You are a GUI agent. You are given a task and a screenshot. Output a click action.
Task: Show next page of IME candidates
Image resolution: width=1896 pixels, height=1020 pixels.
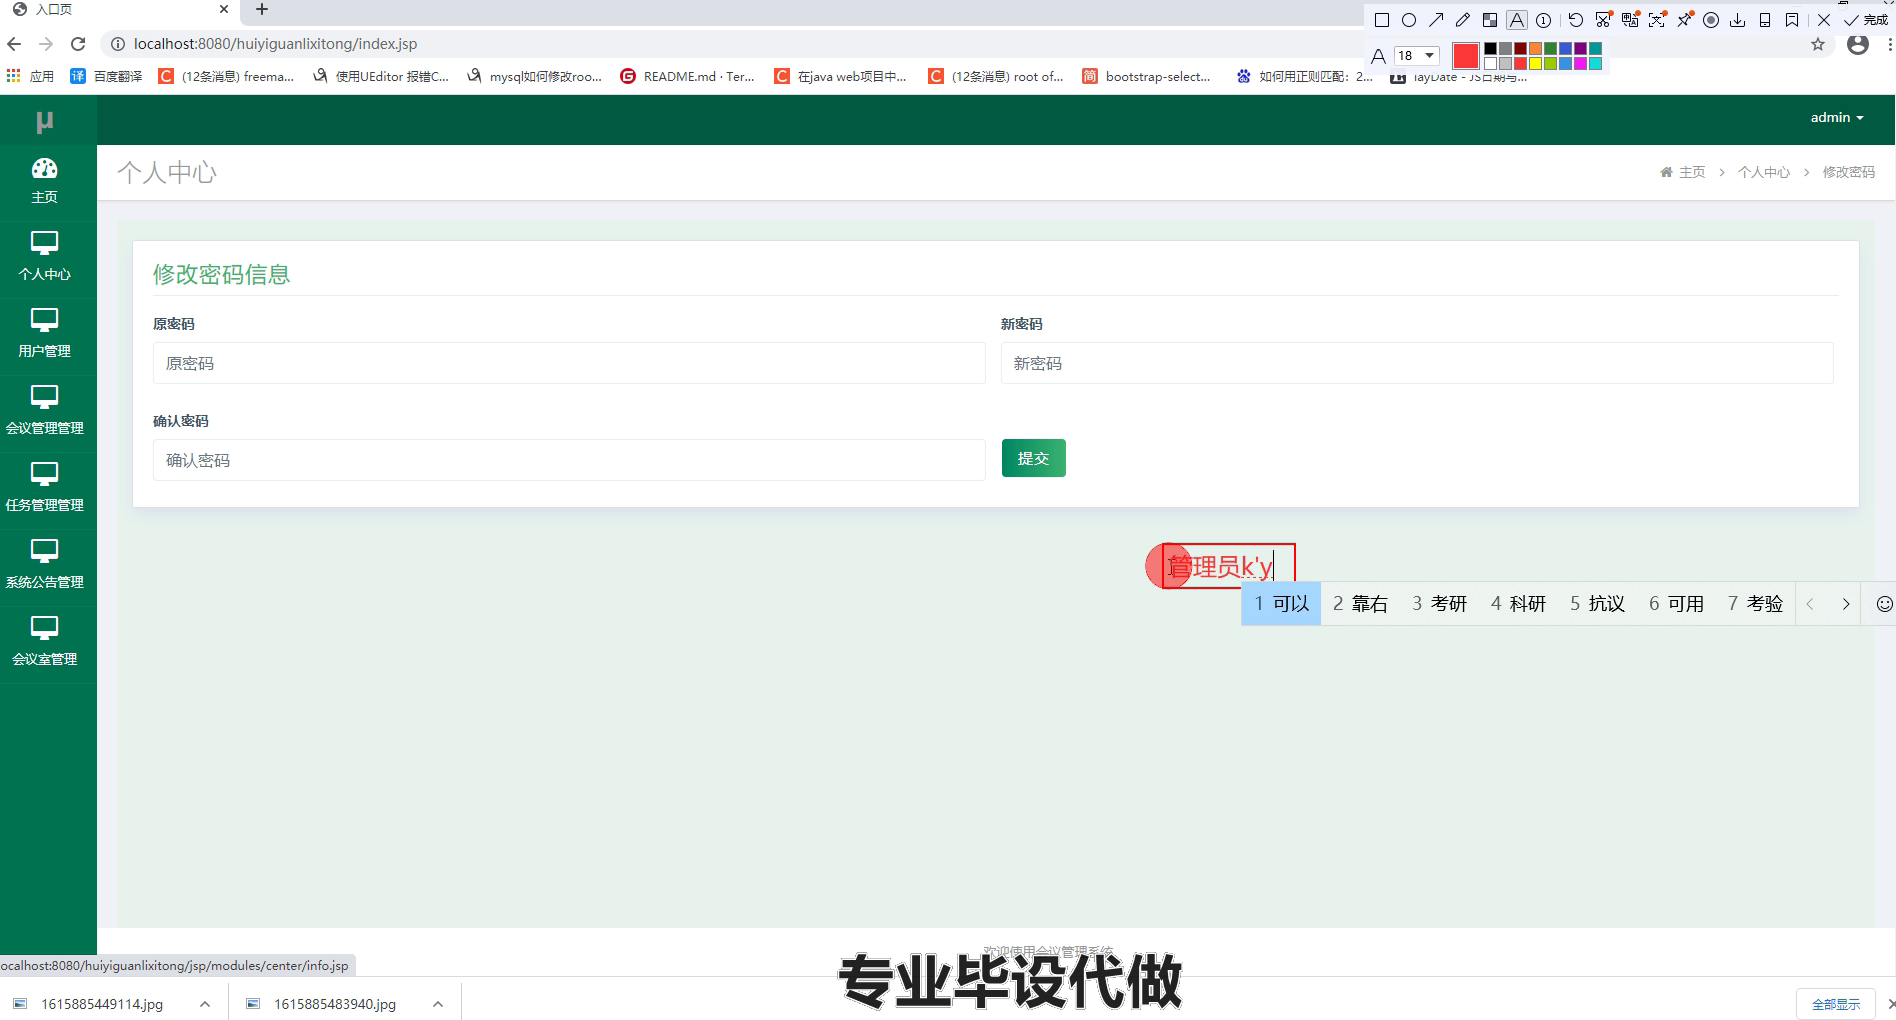point(1846,604)
